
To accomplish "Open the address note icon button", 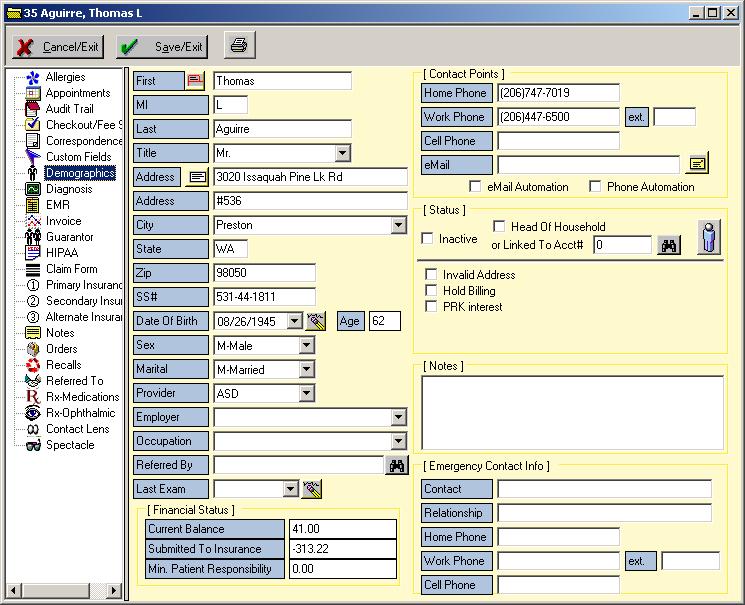I will (198, 177).
